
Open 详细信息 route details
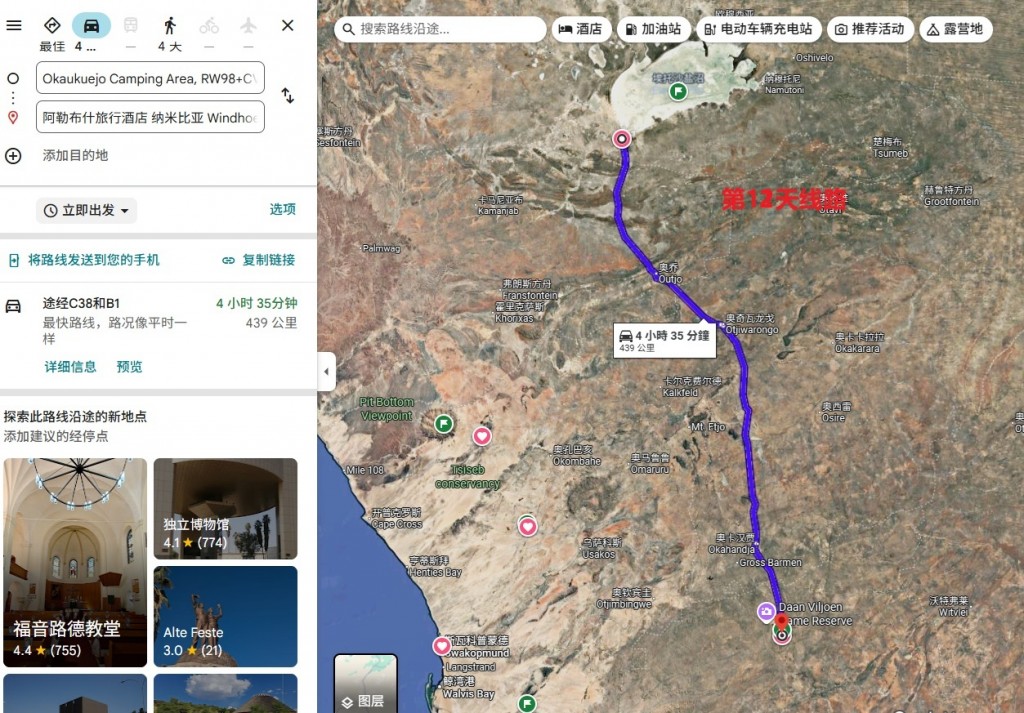click(x=70, y=367)
